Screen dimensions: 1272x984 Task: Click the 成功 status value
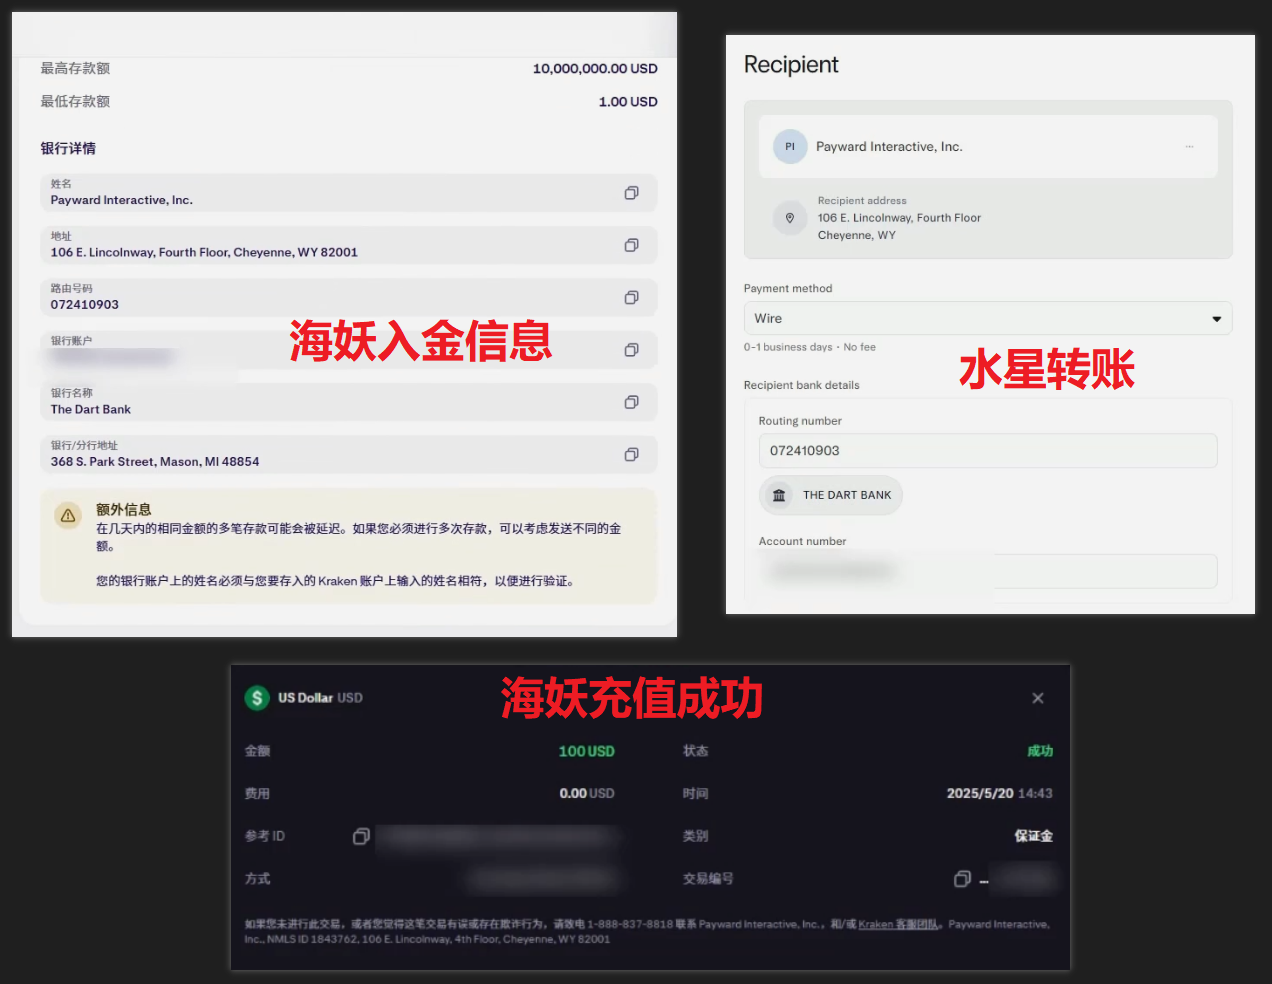click(1040, 751)
